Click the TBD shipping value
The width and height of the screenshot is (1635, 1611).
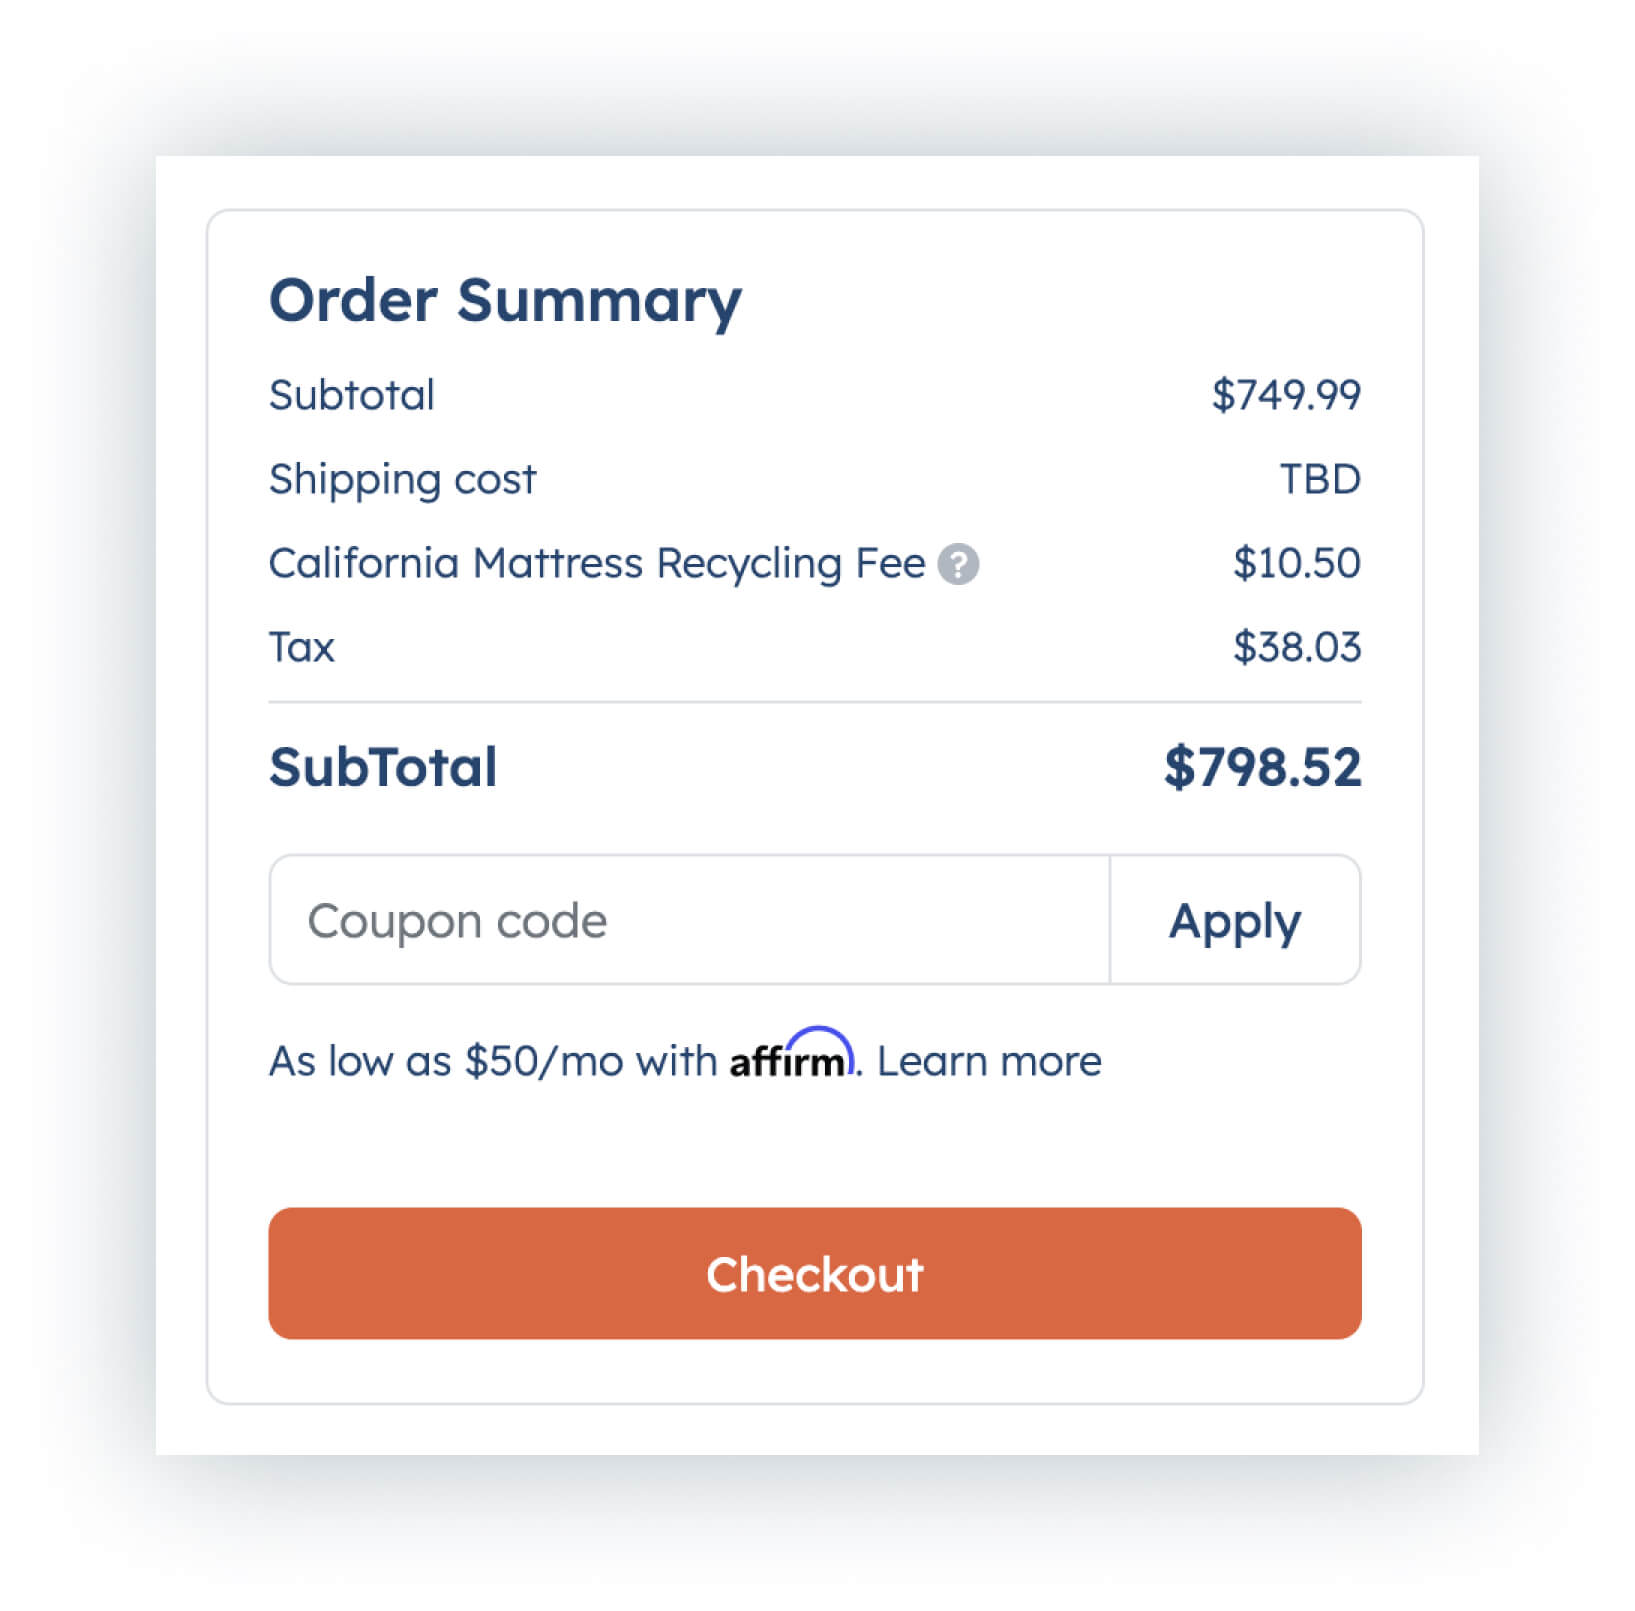pyautogui.click(x=1319, y=479)
